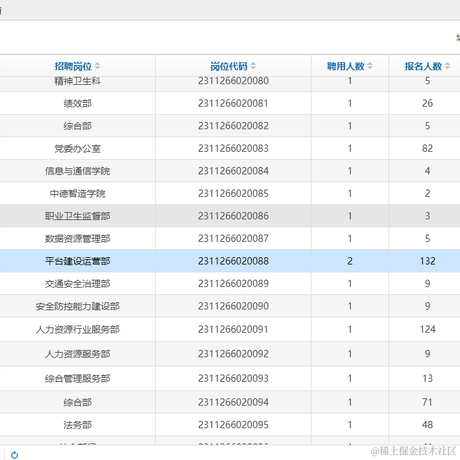
Task: Click job code 2311266020089
Action: [x=233, y=284]
